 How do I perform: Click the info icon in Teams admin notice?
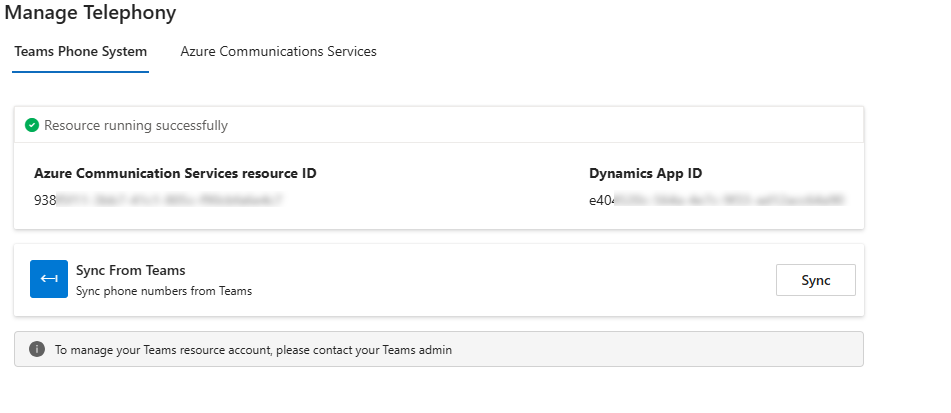(37, 349)
